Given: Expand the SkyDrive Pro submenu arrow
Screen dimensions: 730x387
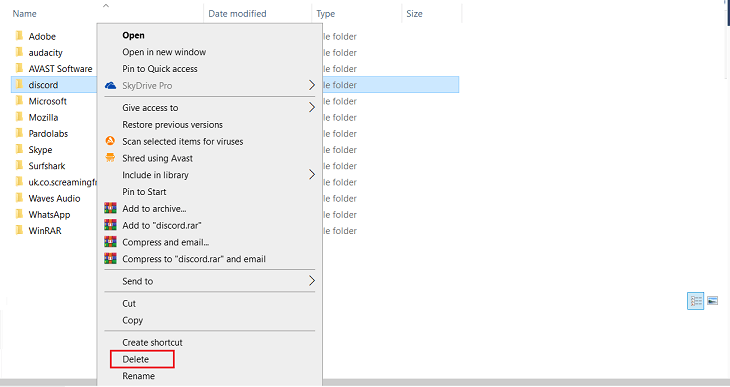Looking at the screenshot, I should [311, 85].
